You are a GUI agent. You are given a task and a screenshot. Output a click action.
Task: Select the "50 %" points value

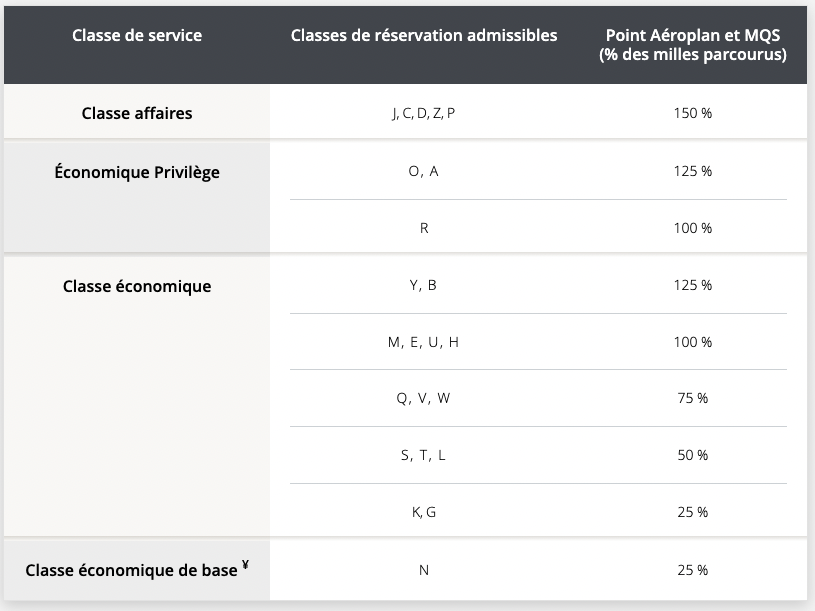(692, 455)
